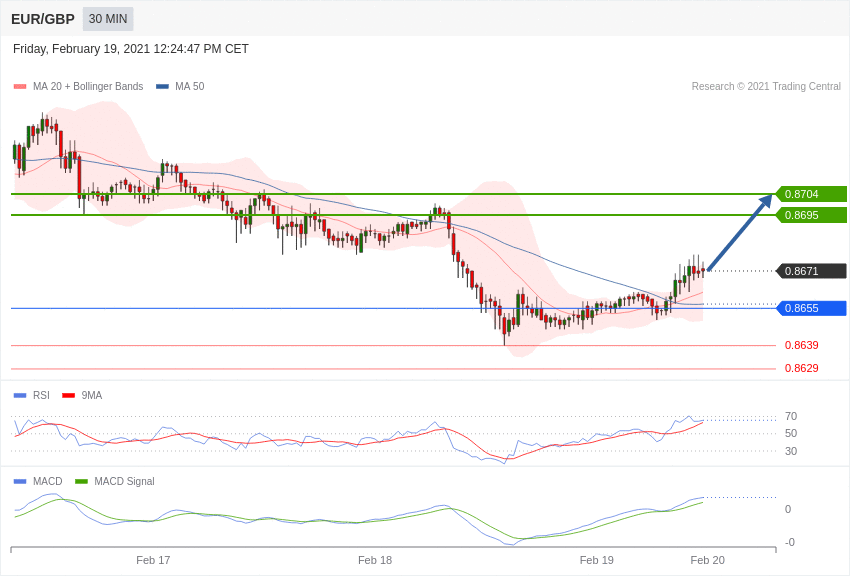Click the red support level 0.8639

tap(802, 345)
